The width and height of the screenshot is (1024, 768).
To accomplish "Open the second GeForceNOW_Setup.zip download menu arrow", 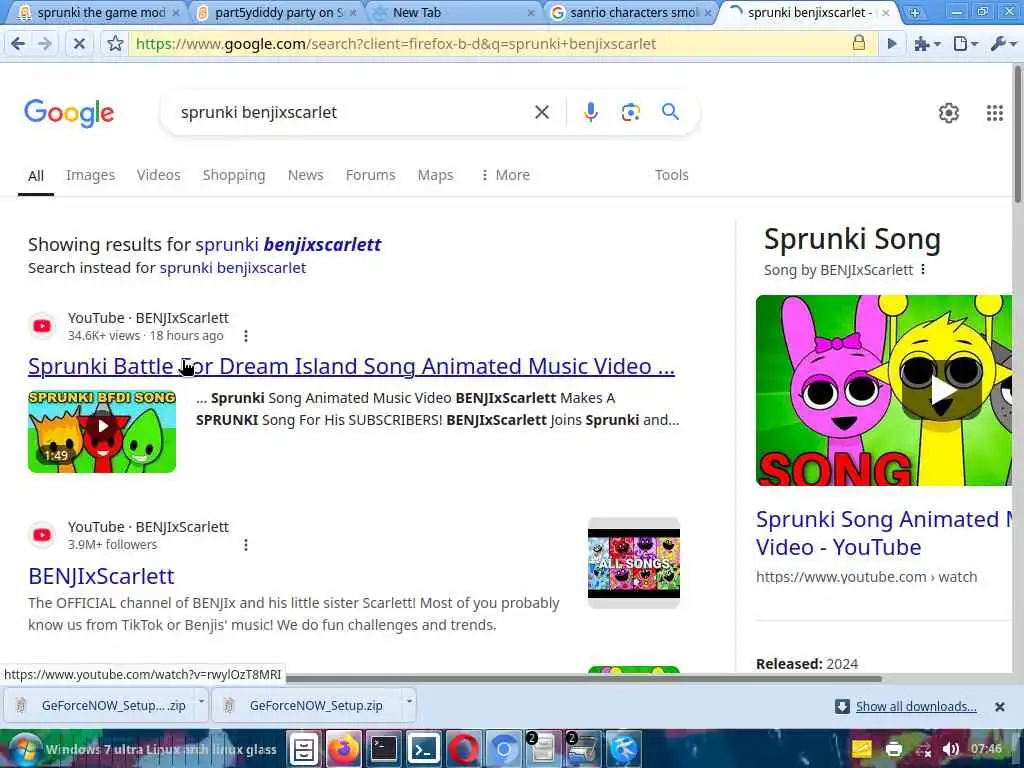I will pos(409,701).
